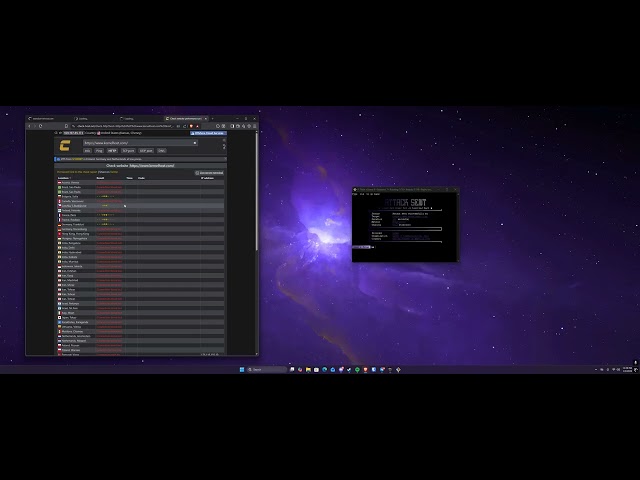Run the TCP port check

click(128, 151)
